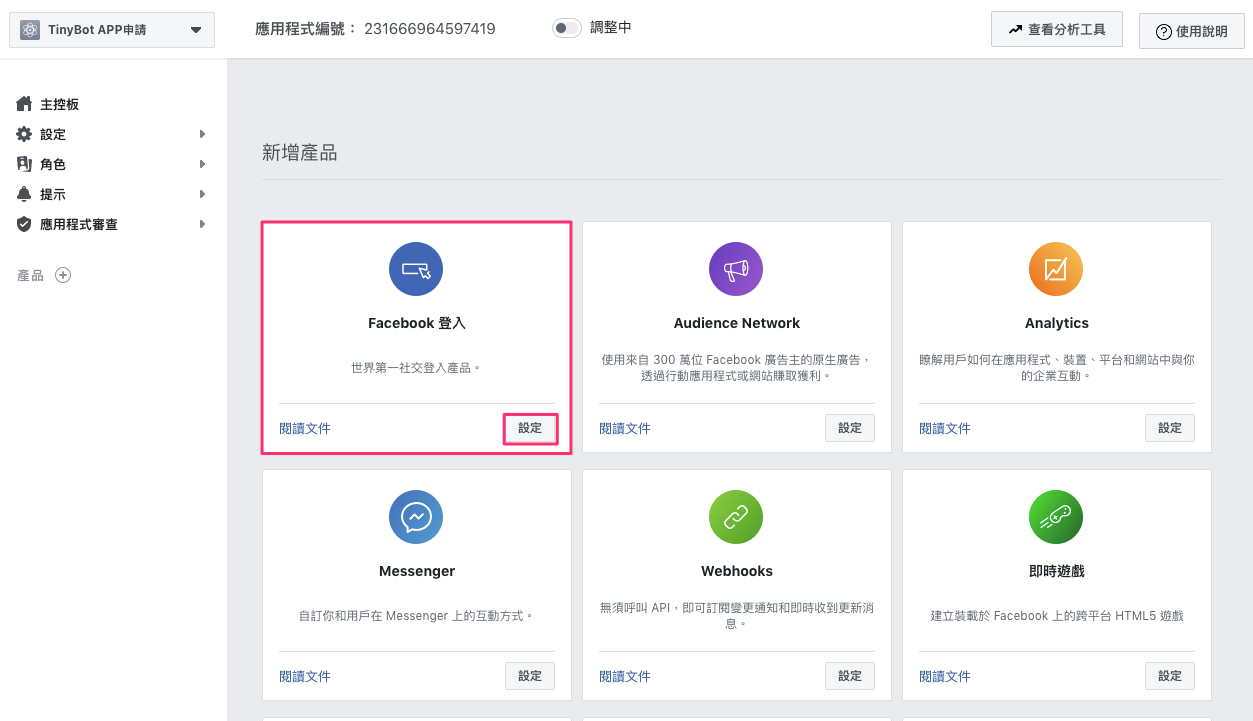Click 設定 button on Facebook 登入 card

tap(530, 428)
